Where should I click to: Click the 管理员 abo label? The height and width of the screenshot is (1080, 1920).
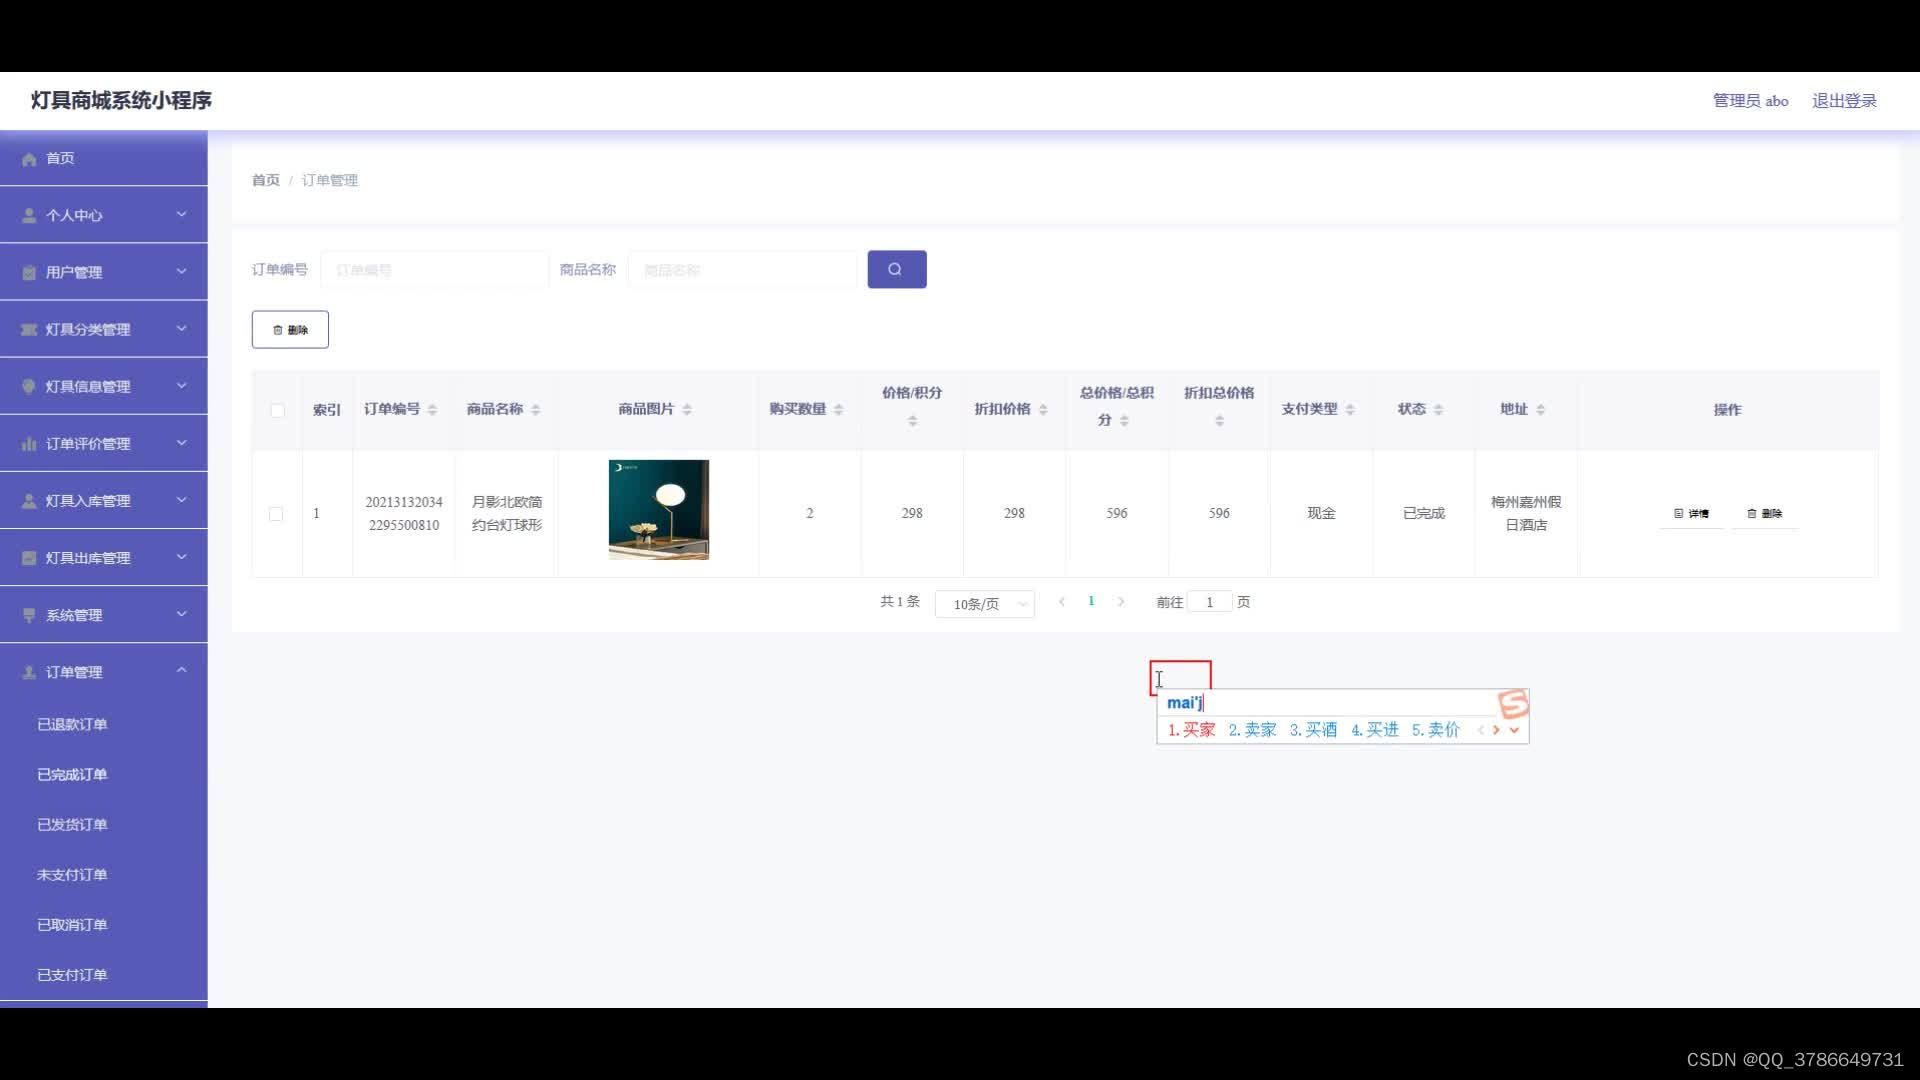[x=1750, y=101]
